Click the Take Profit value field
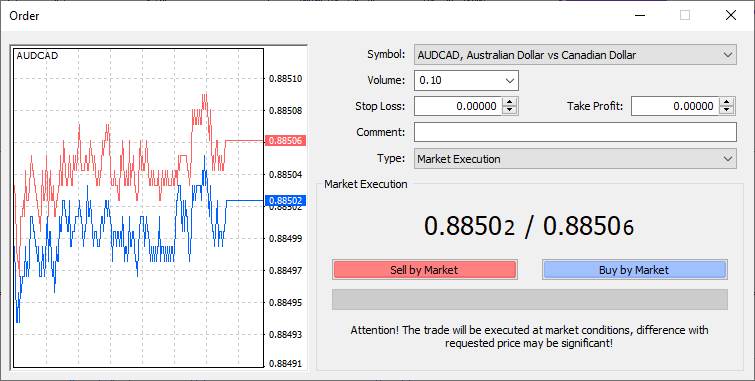755x381 pixels. [675, 106]
